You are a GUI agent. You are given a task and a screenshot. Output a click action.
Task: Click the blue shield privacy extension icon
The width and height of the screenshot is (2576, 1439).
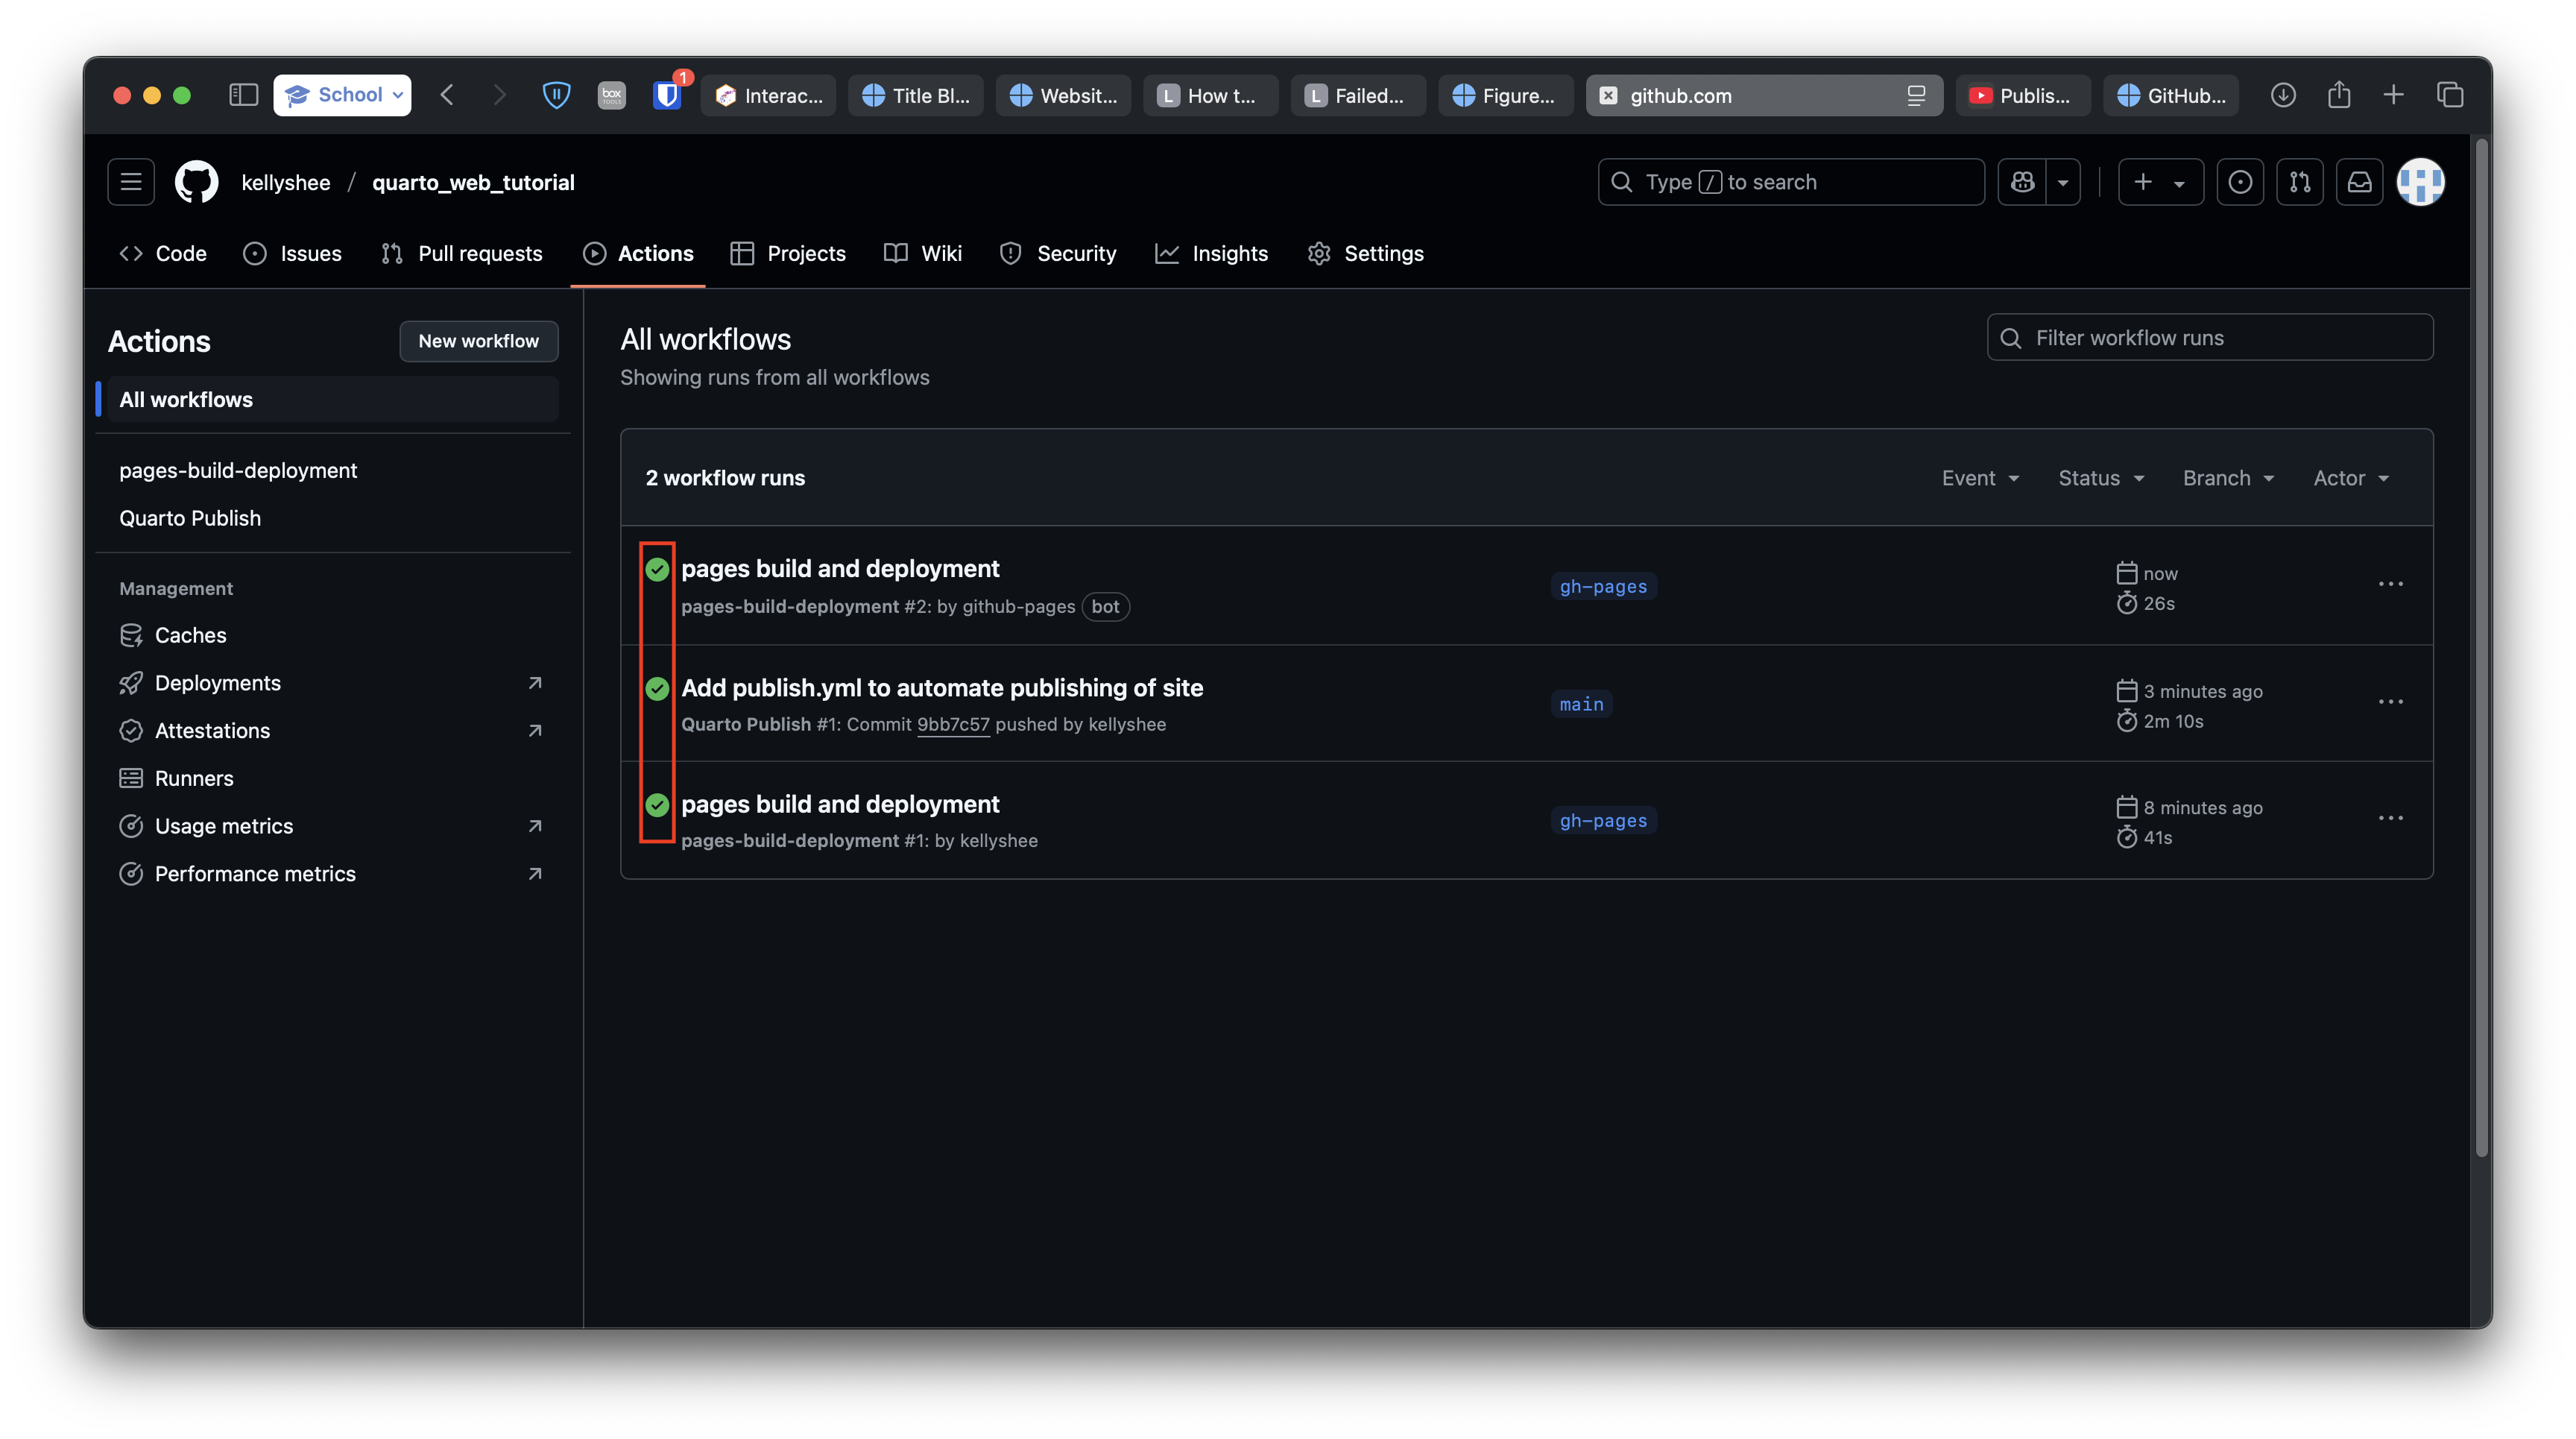tap(556, 95)
